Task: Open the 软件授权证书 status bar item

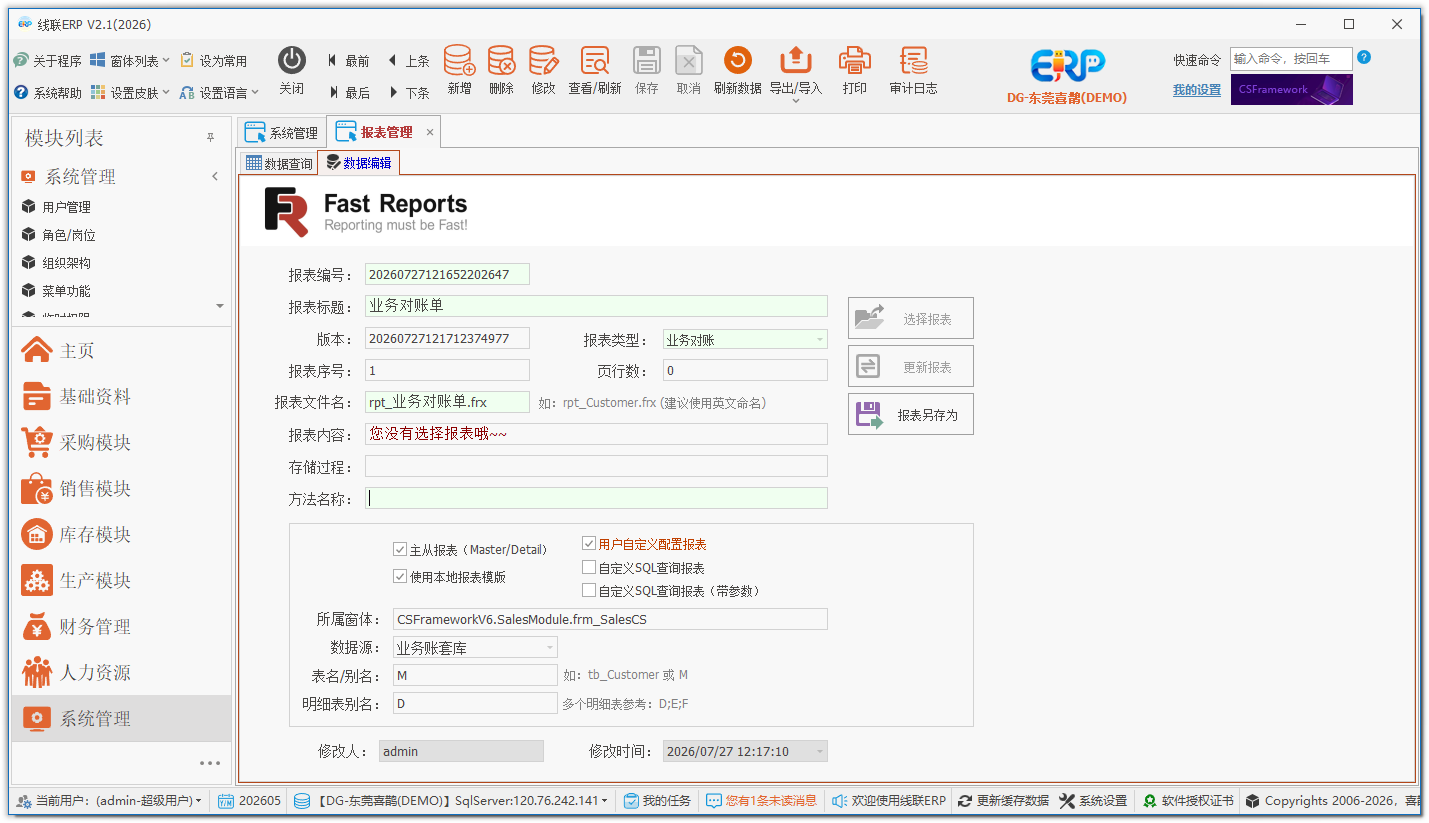Action: pyautogui.click(x=1188, y=801)
